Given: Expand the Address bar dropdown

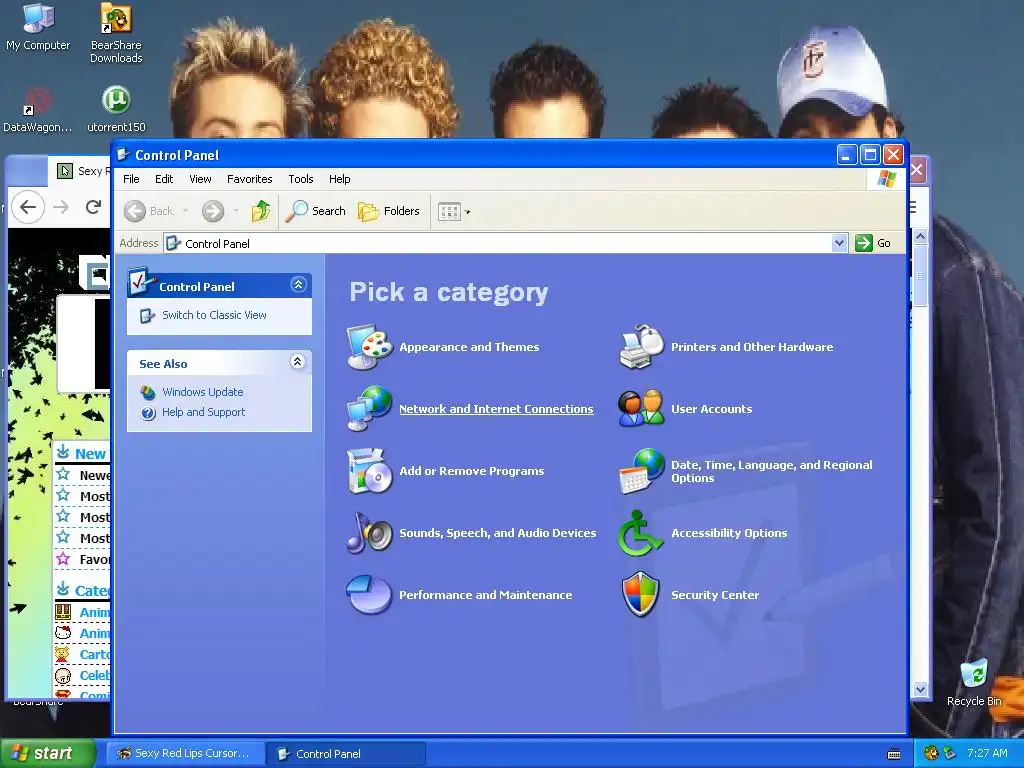Looking at the screenshot, I should pos(839,243).
